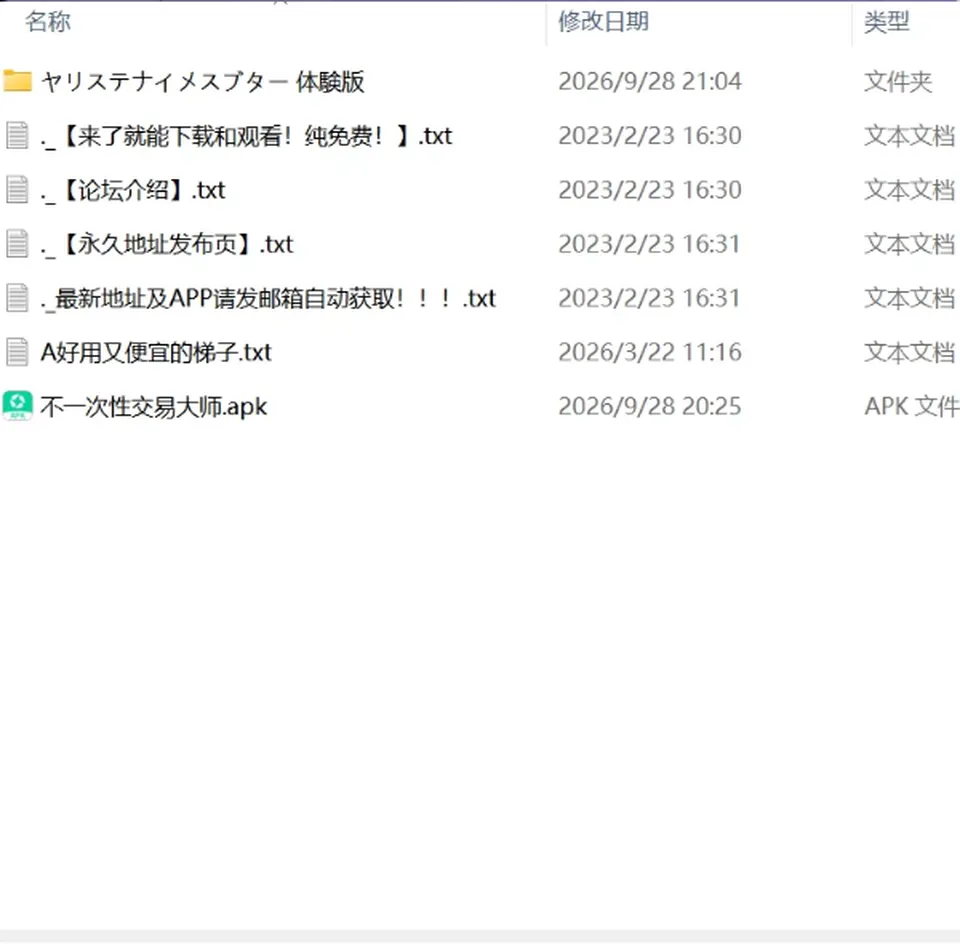Click the file icon beside 最新地址及APP请发邮箱自动获取
The width and height of the screenshot is (960, 944).
click(17, 298)
